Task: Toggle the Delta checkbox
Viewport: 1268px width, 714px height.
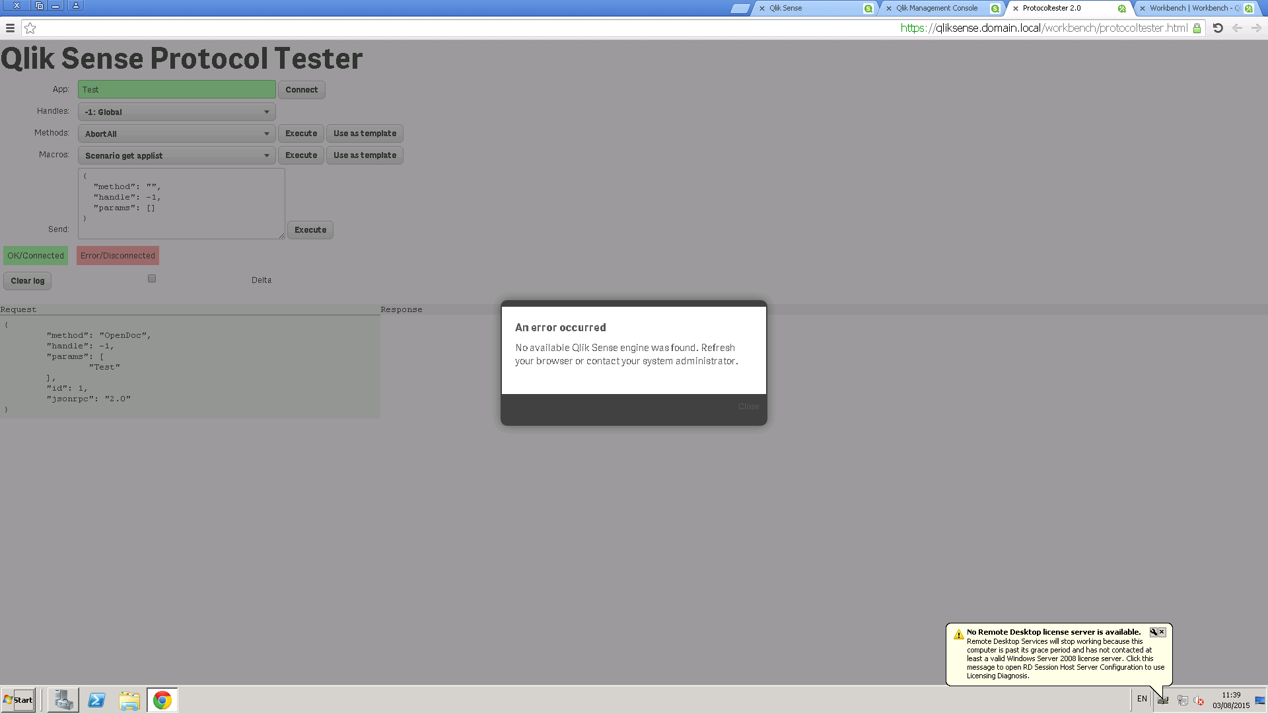Action: pyautogui.click(x=152, y=279)
